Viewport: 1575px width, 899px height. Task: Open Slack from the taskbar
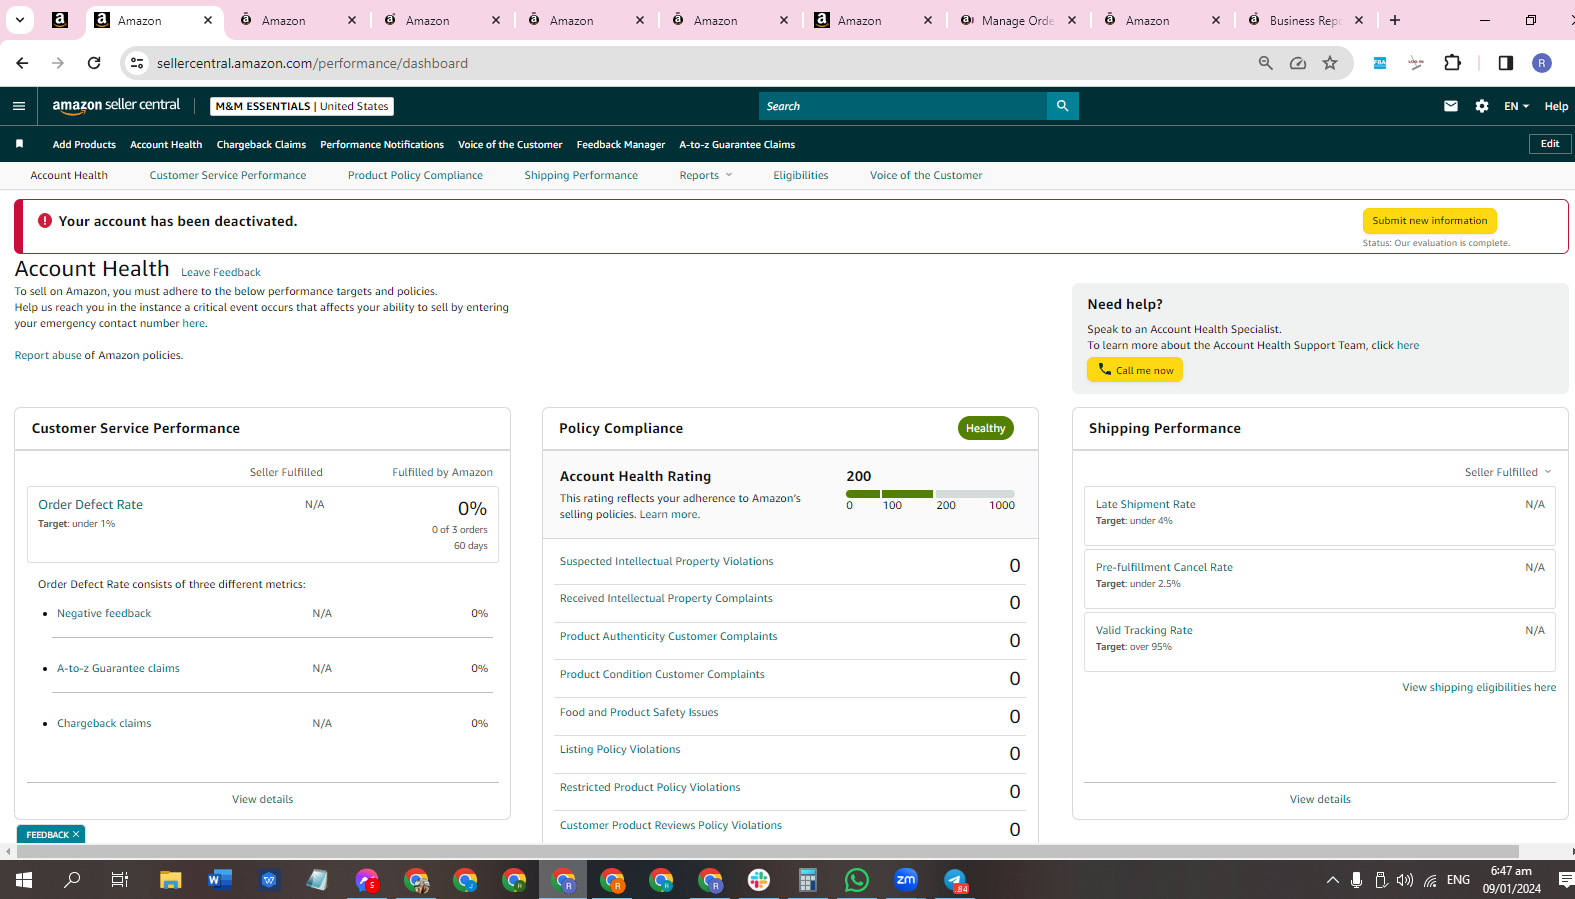click(759, 880)
